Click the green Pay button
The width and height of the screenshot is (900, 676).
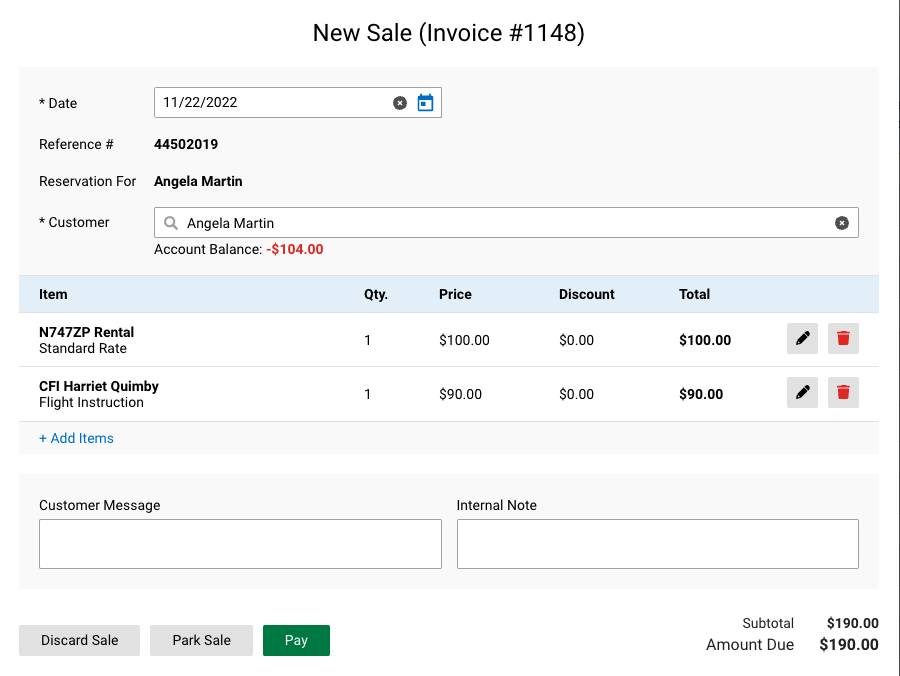[296, 640]
